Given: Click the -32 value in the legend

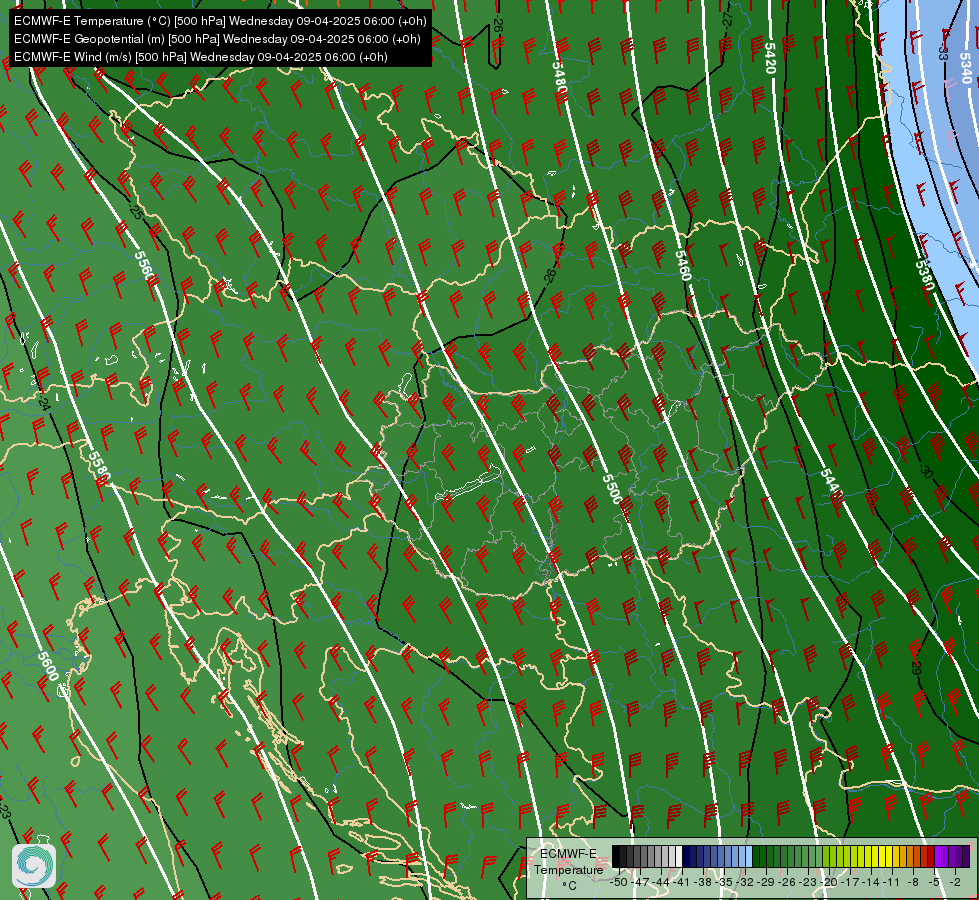Looking at the screenshot, I should pyautogui.click(x=745, y=882).
